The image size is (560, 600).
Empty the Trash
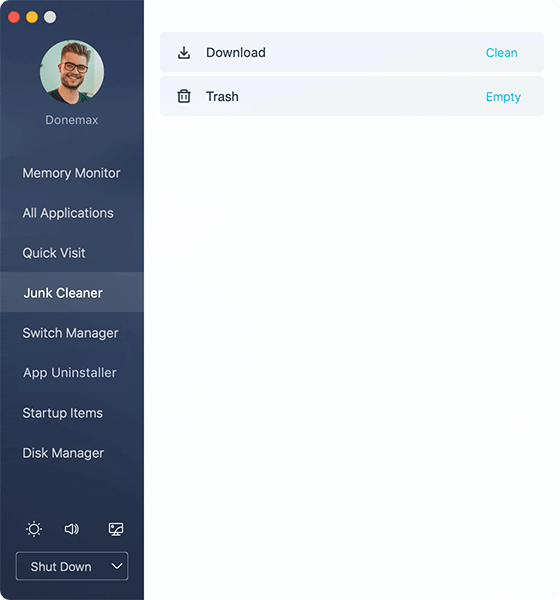(503, 97)
